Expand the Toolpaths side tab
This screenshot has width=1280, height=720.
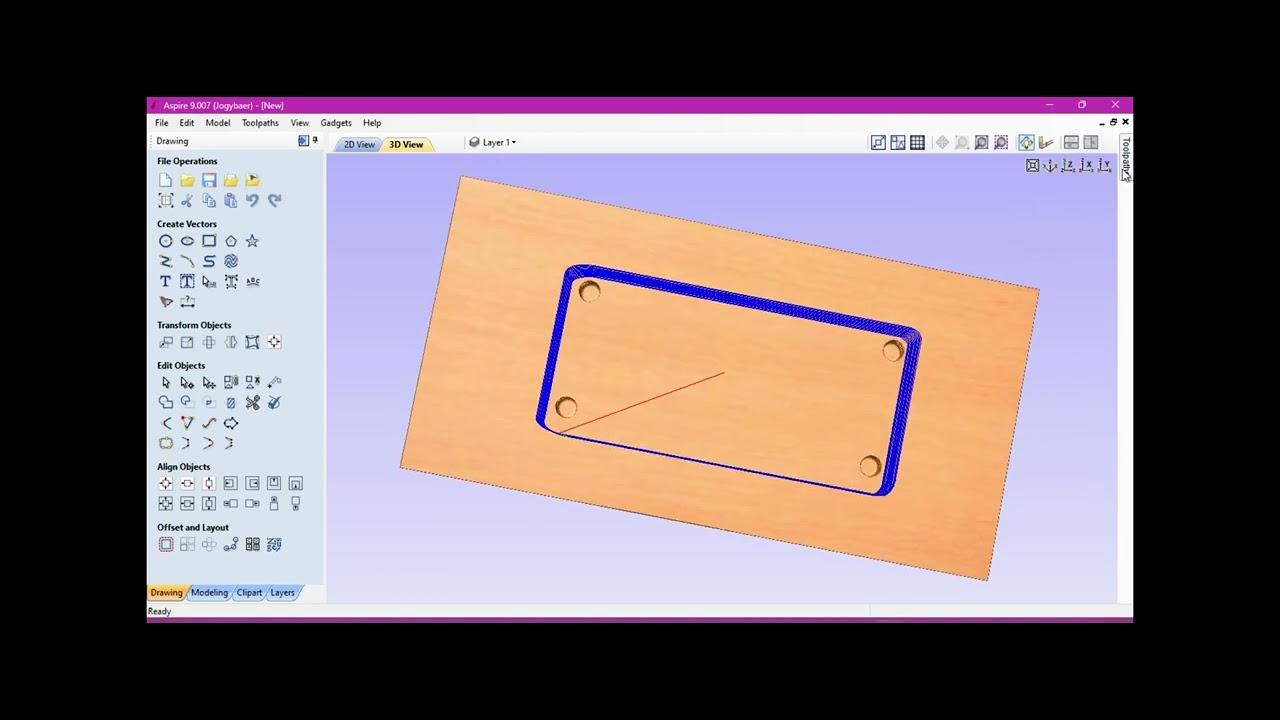(1125, 158)
